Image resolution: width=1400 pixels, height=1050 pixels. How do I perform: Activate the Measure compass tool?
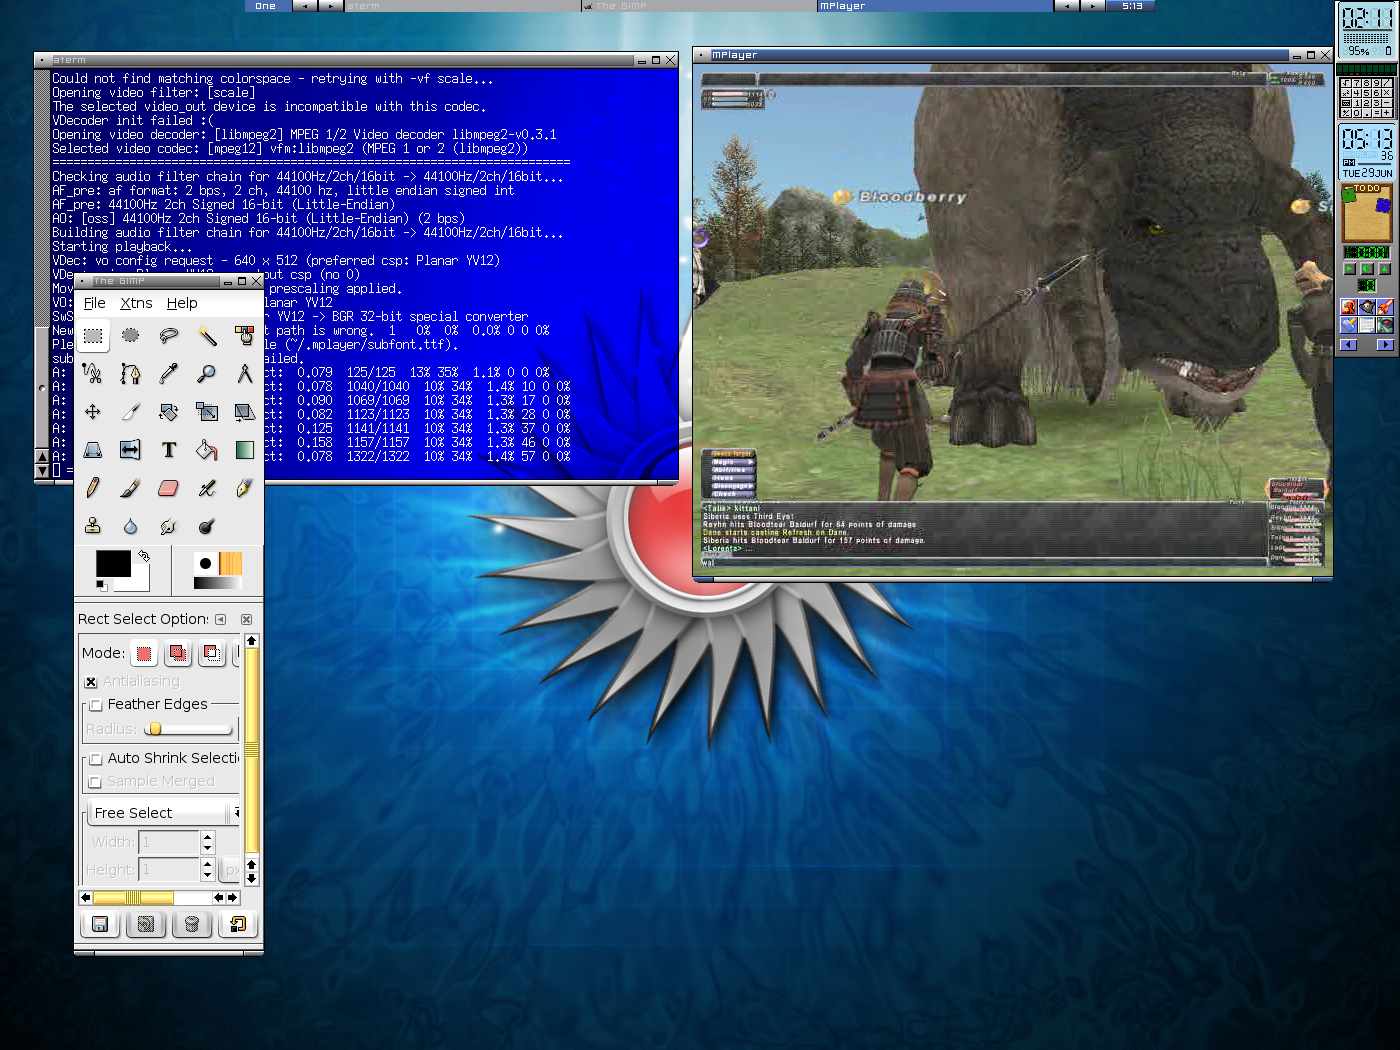(245, 374)
